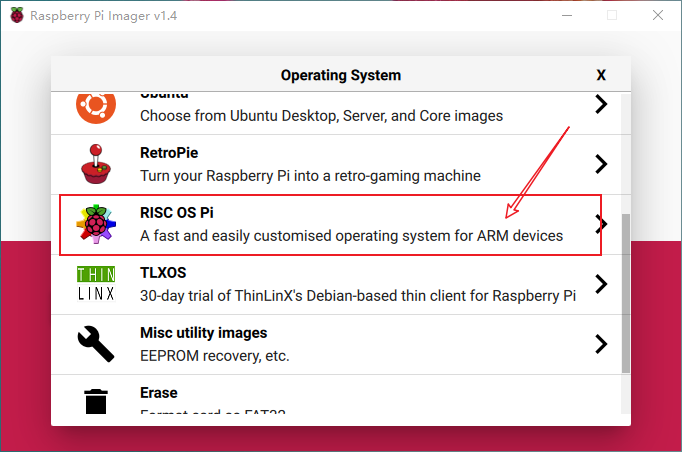This screenshot has width=682, height=452.
Task: Maximize the Raspberry Pi Imager window
Action: [x=612, y=16]
